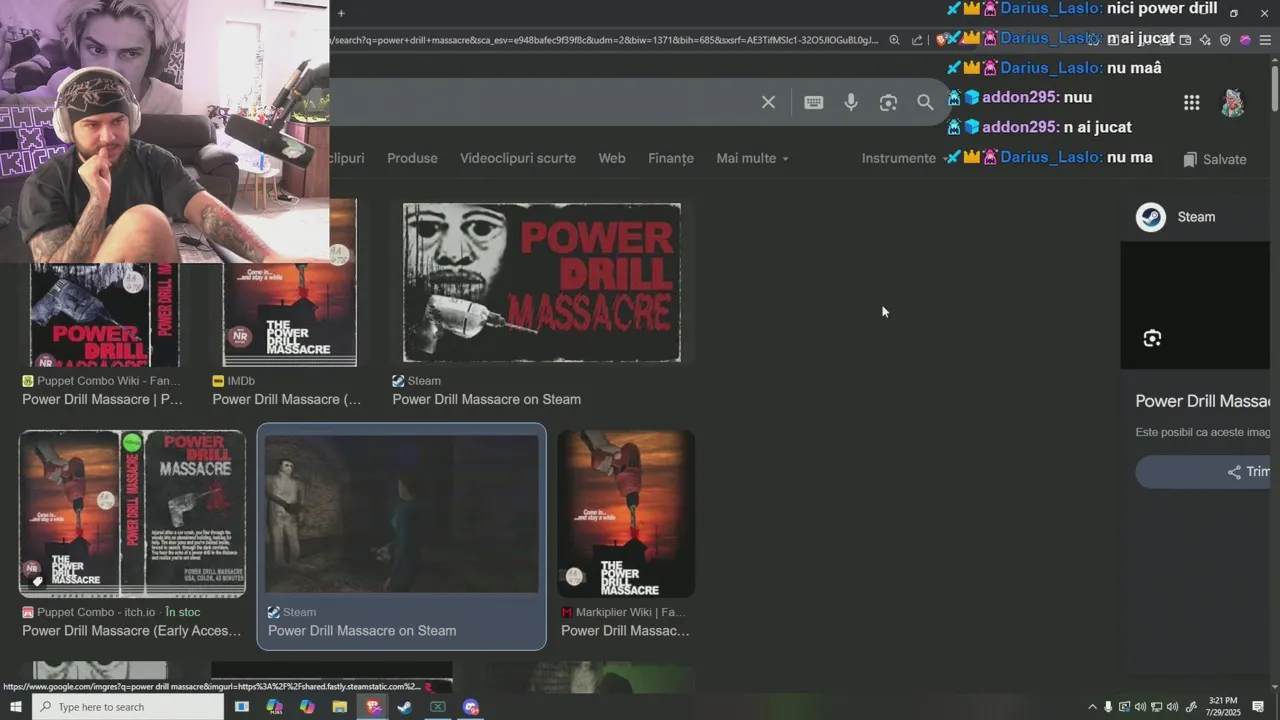This screenshot has width=1280, height=720.
Task: Open the browser hamburger menu
Action: [1265, 40]
